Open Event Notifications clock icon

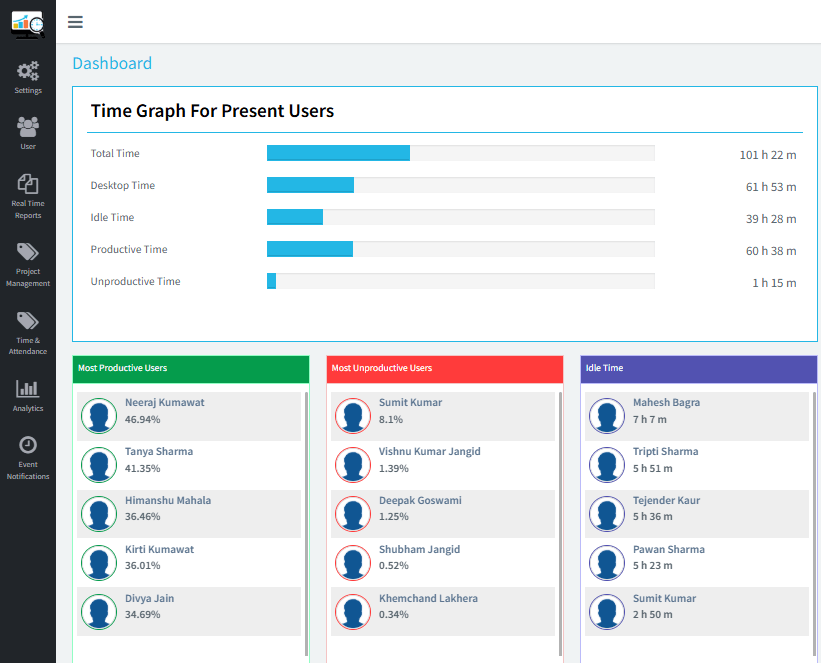28,445
